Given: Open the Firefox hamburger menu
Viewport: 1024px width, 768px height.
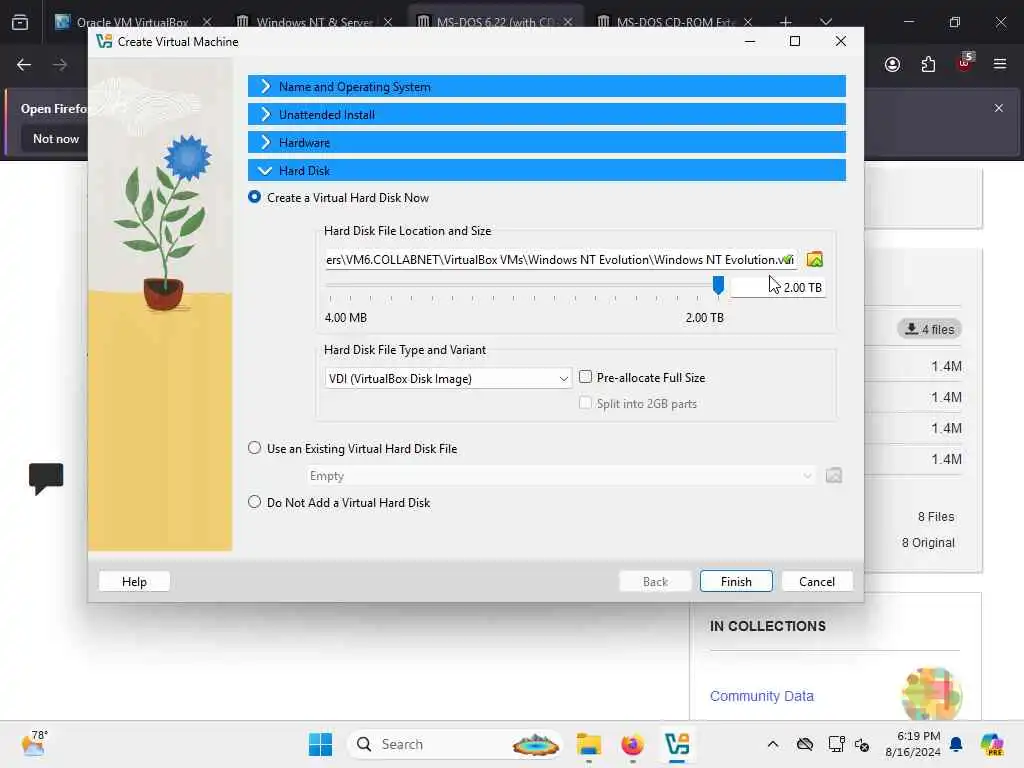Looking at the screenshot, I should (x=1000, y=64).
